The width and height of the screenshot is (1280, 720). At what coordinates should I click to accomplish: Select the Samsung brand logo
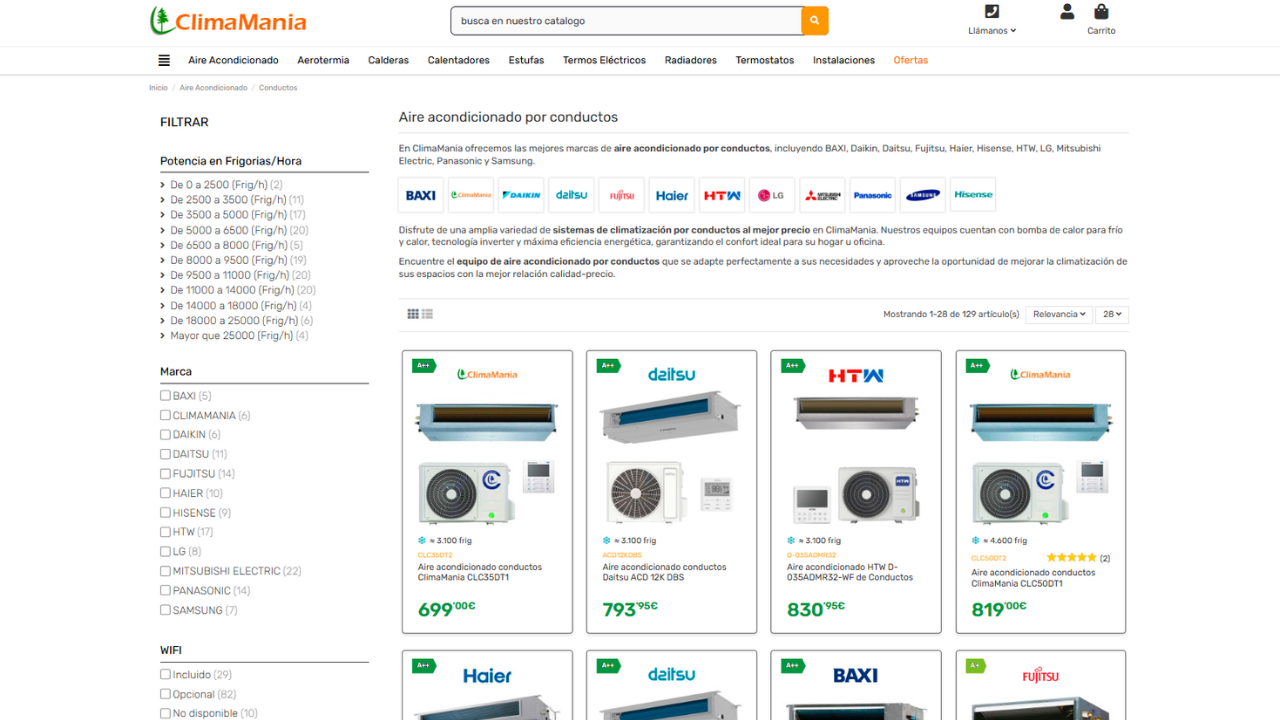[923, 195]
